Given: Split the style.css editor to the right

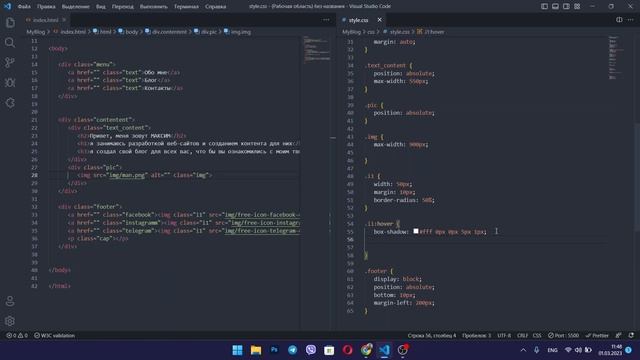Looking at the screenshot, I should pos(619,20).
